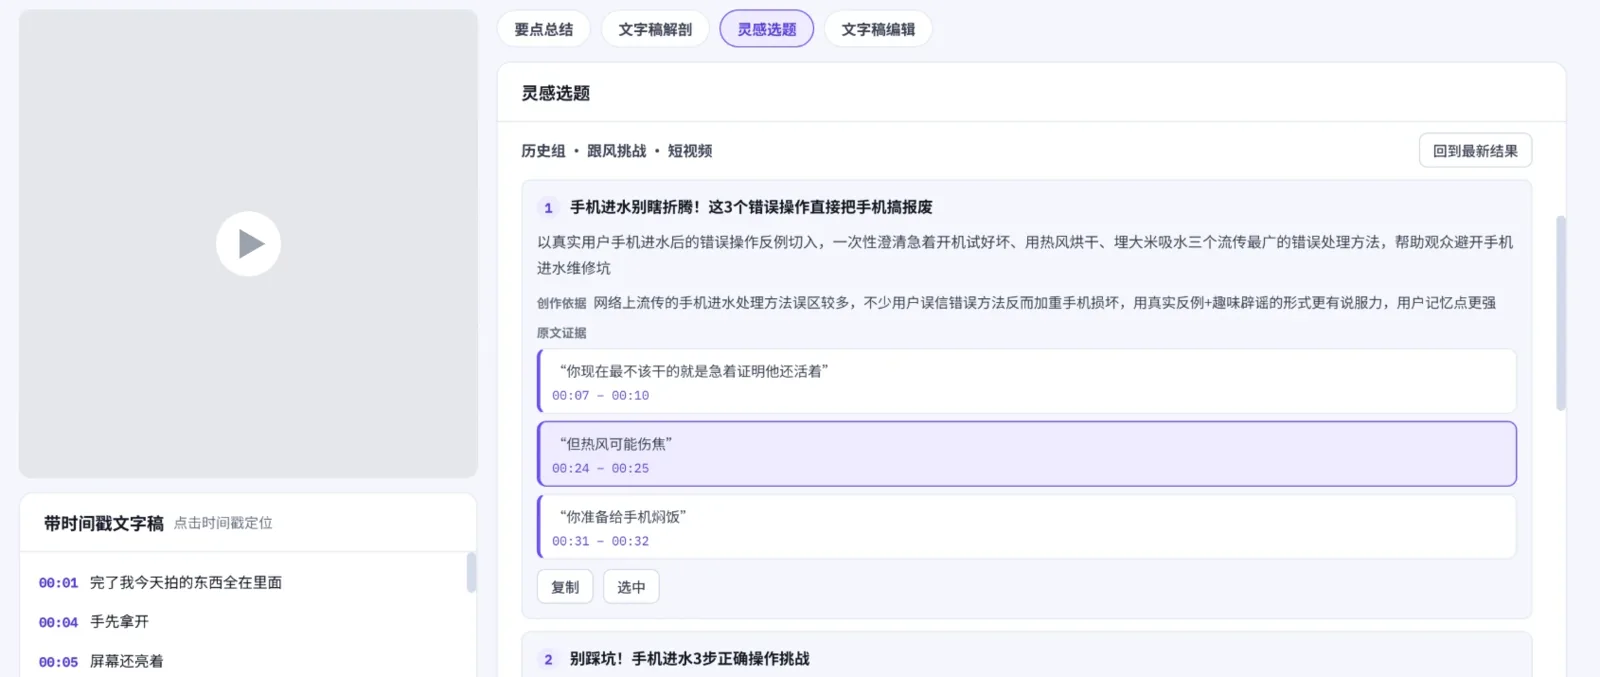
Task: Select the 灵感选题 tab
Action: pos(767,29)
